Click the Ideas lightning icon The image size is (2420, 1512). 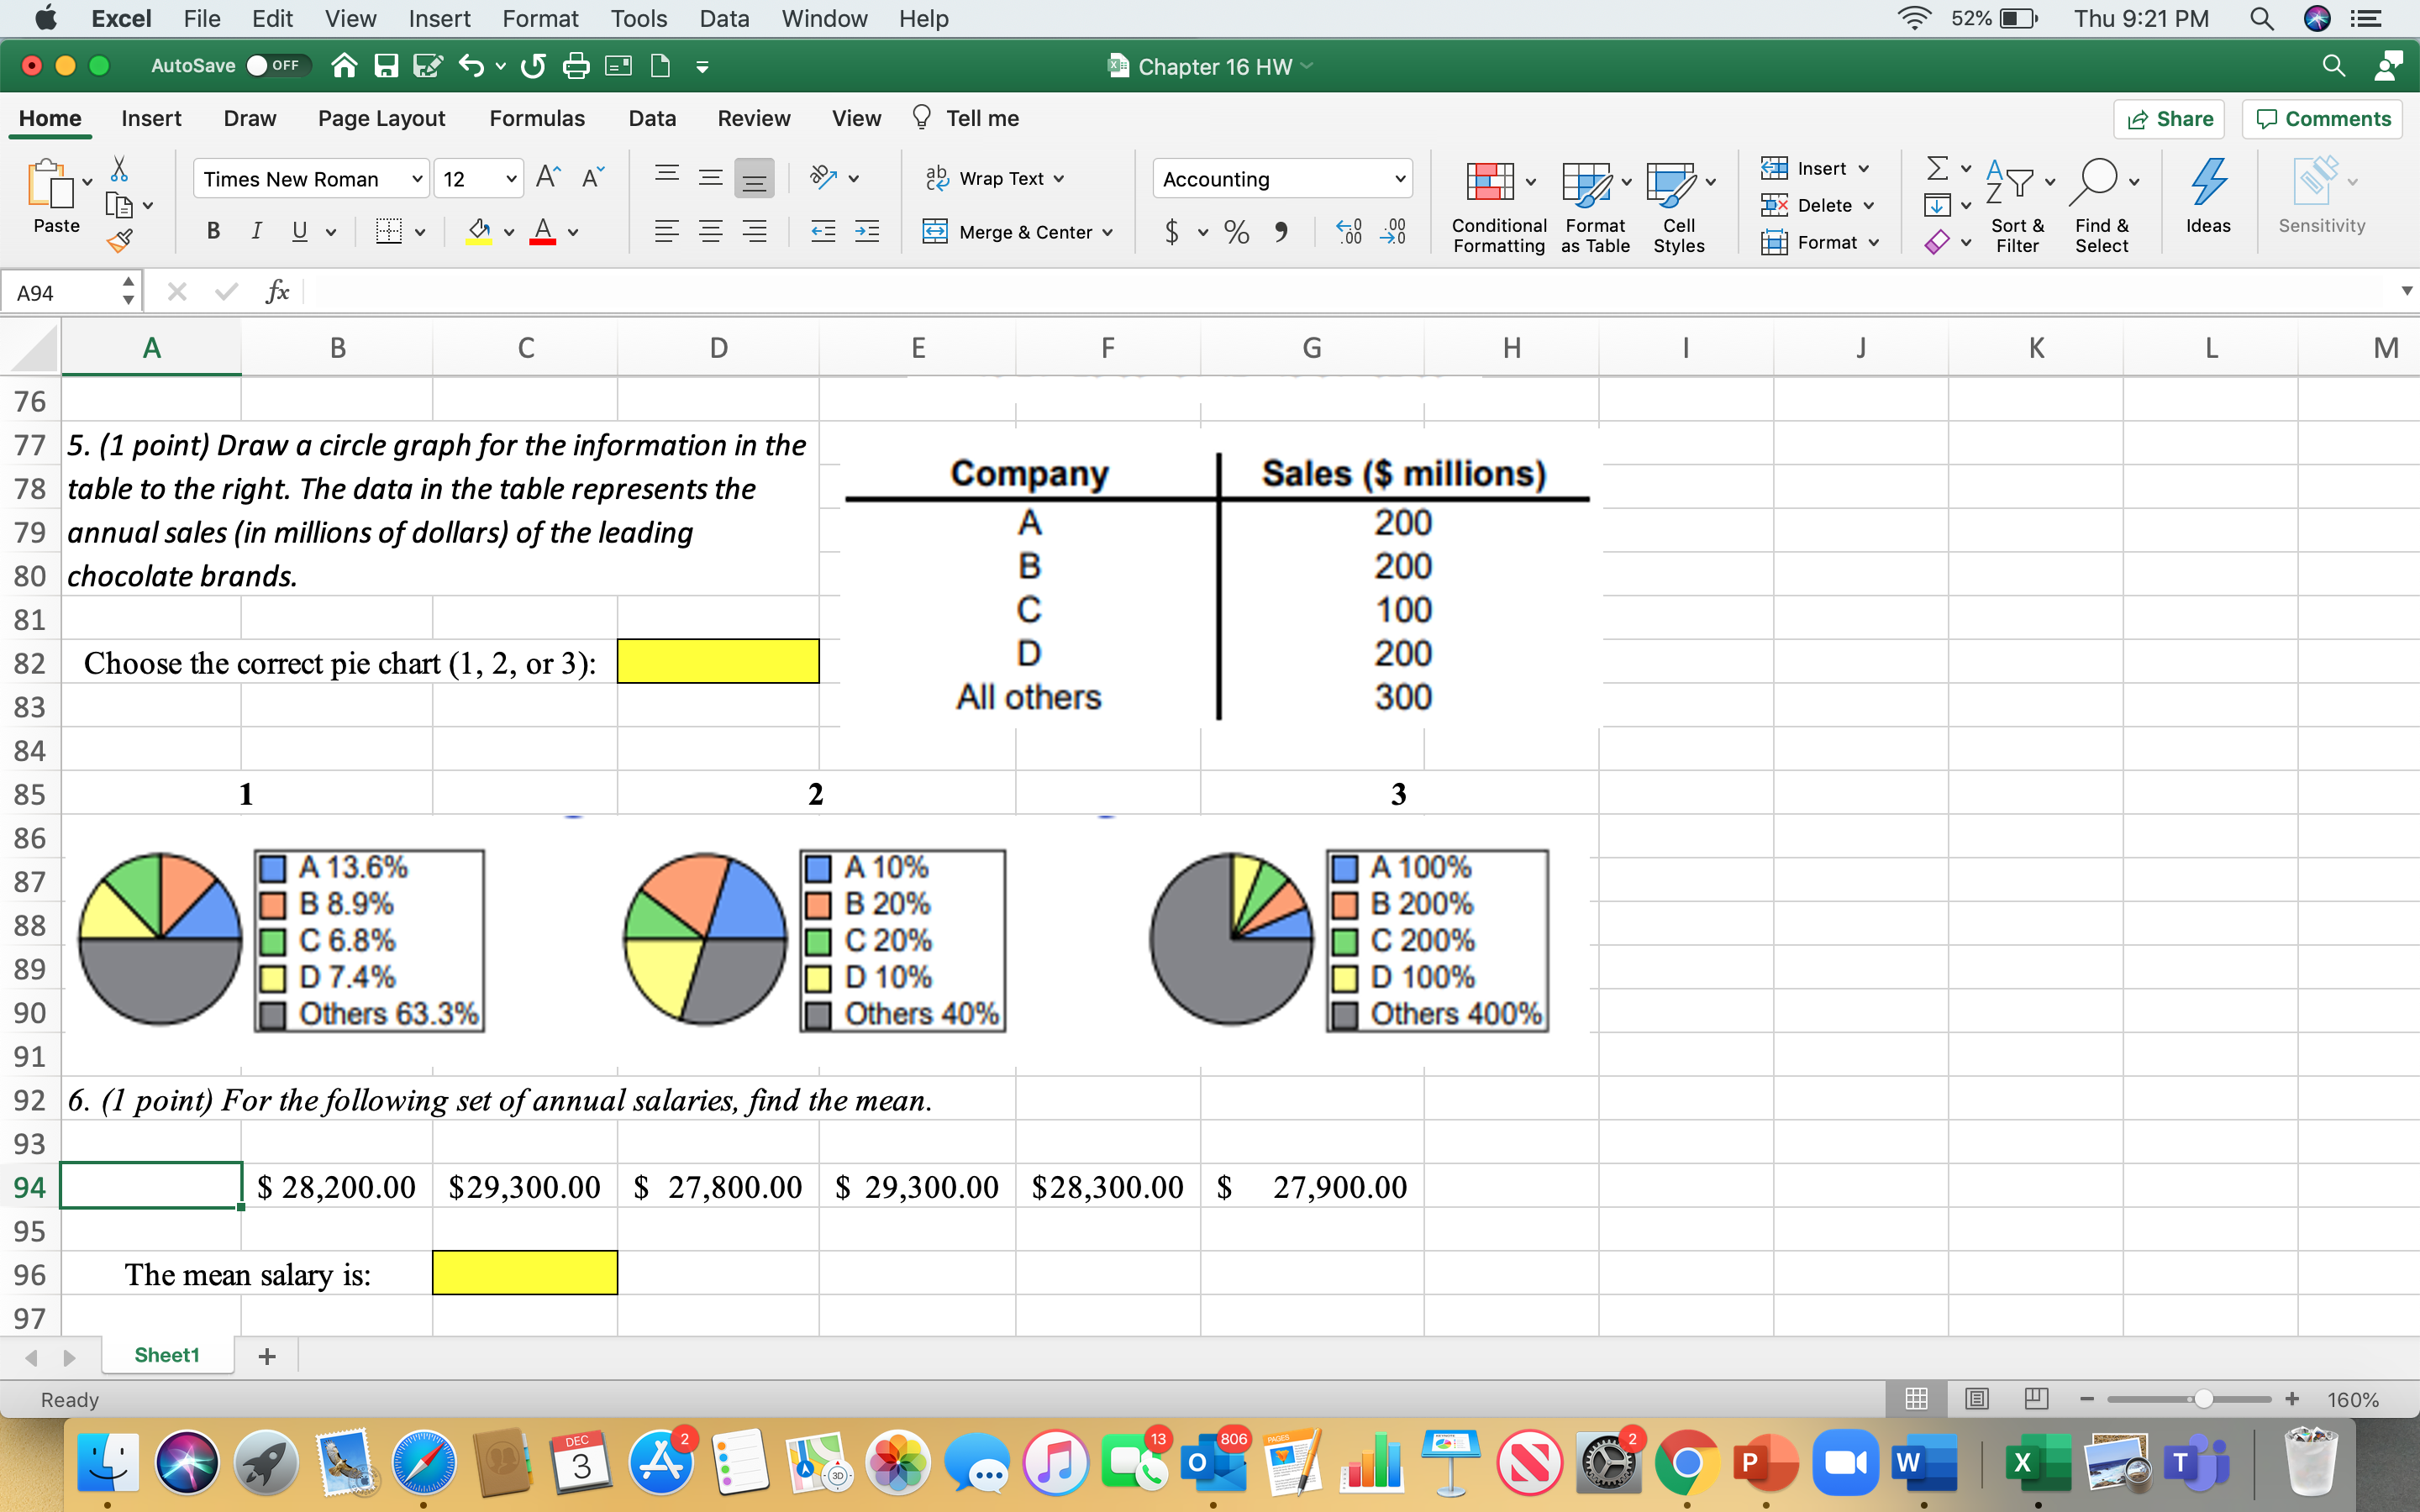click(x=2208, y=185)
